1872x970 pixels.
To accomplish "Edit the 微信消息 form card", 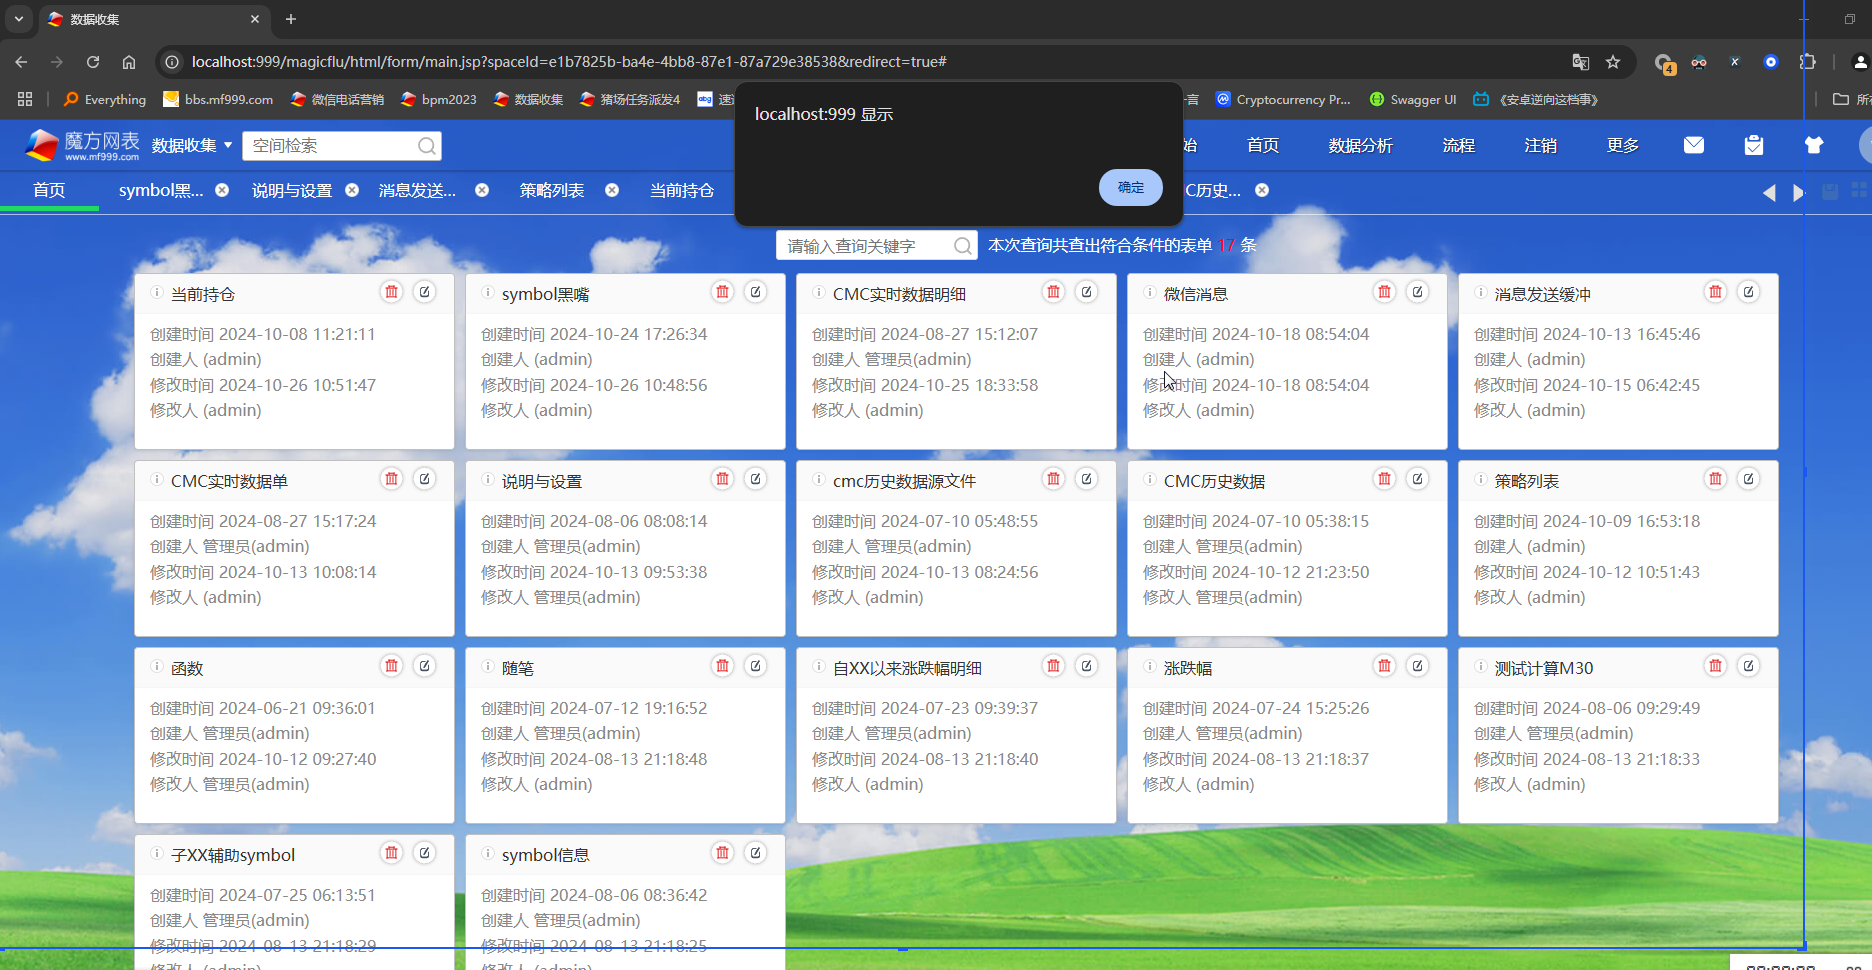I will (x=1418, y=292).
